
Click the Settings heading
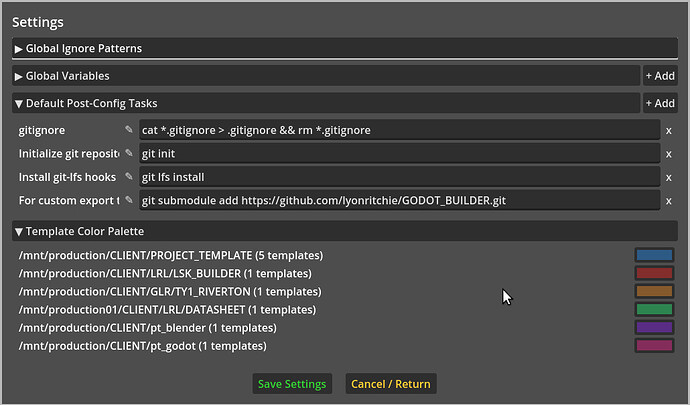pyautogui.click(x=38, y=22)
